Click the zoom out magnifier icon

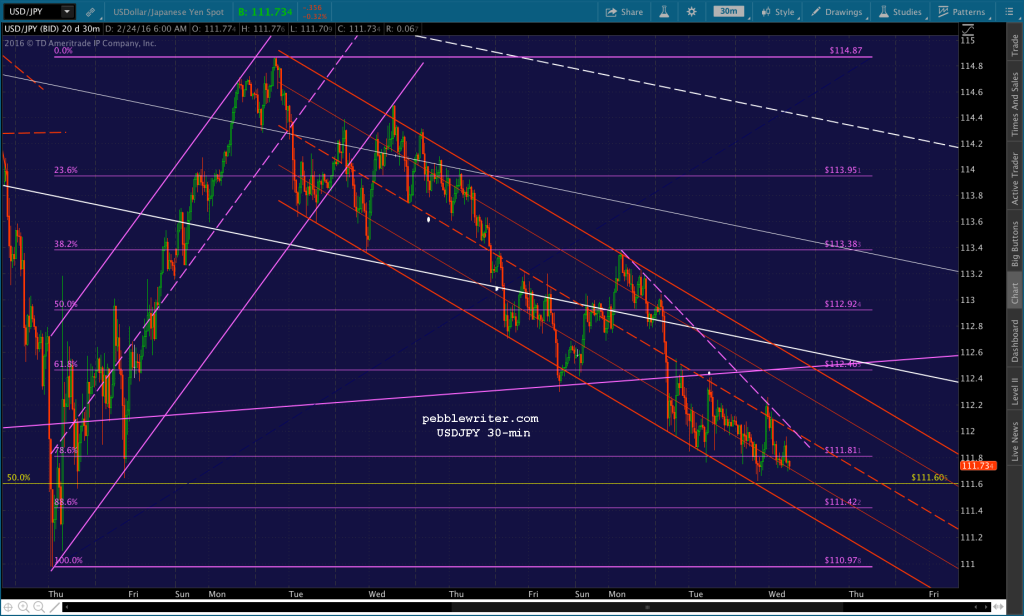39,607
